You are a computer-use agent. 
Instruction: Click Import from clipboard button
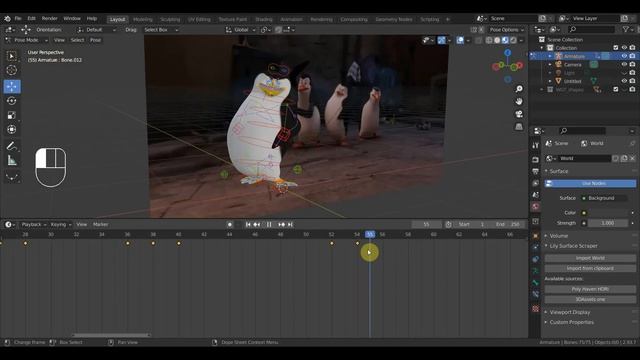(x=590, y=269)
